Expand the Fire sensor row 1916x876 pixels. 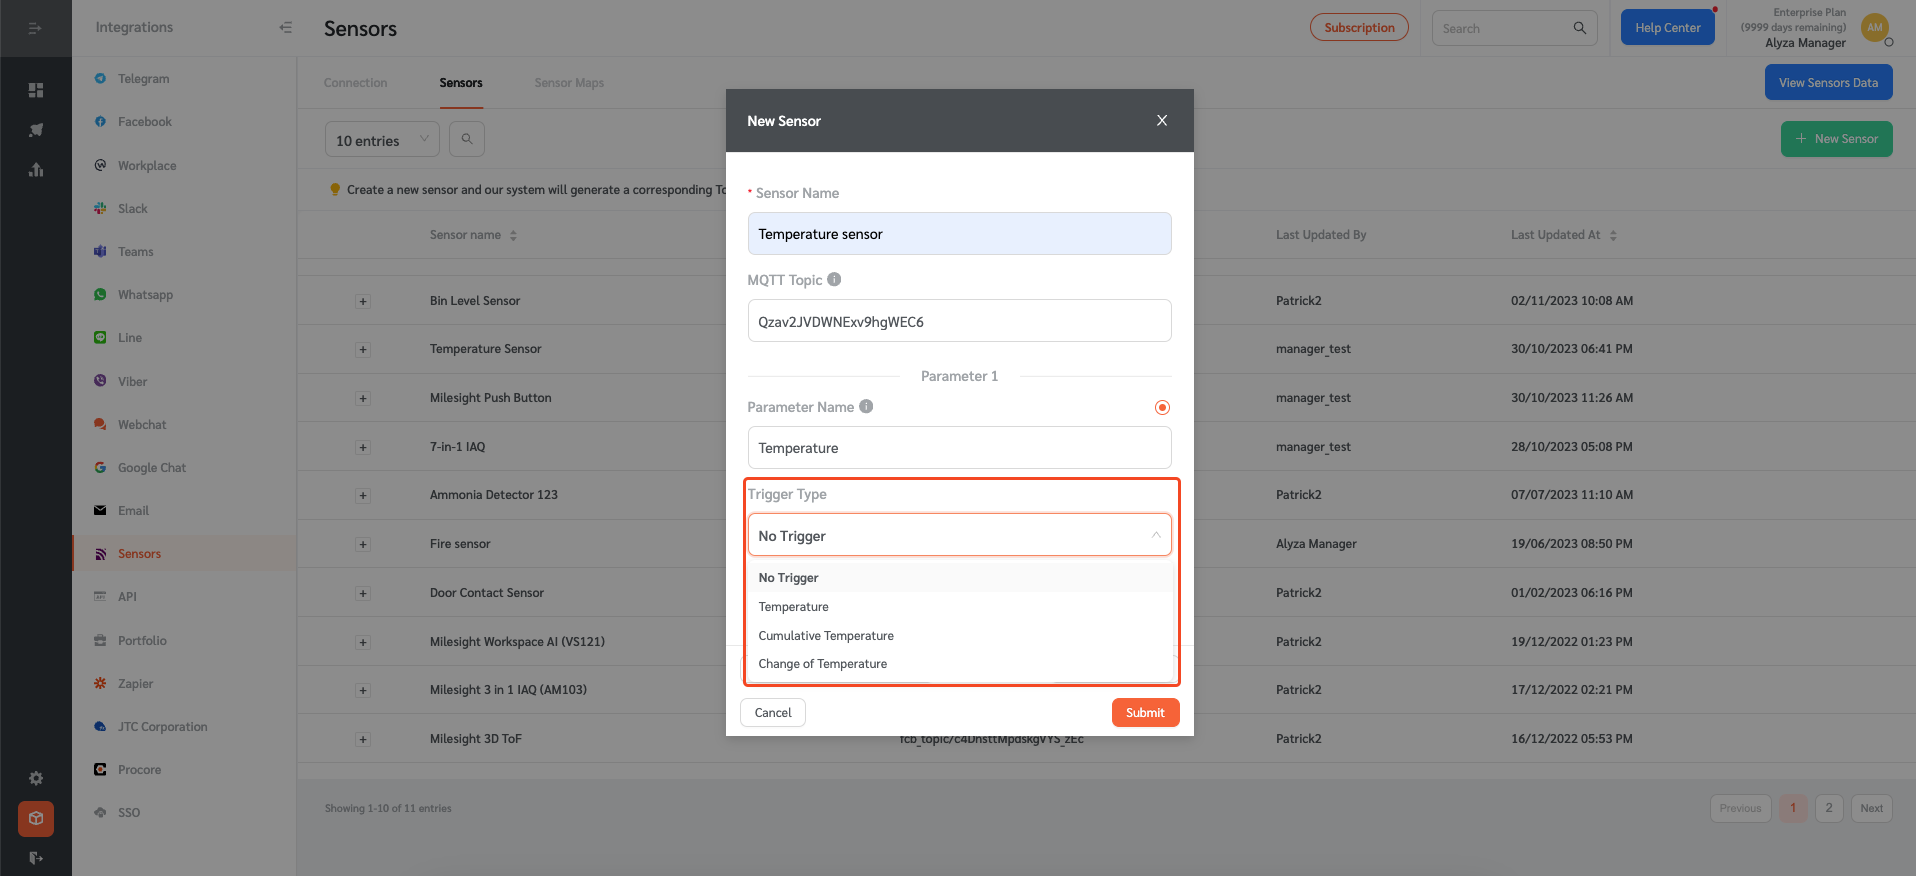click(363, 544)
